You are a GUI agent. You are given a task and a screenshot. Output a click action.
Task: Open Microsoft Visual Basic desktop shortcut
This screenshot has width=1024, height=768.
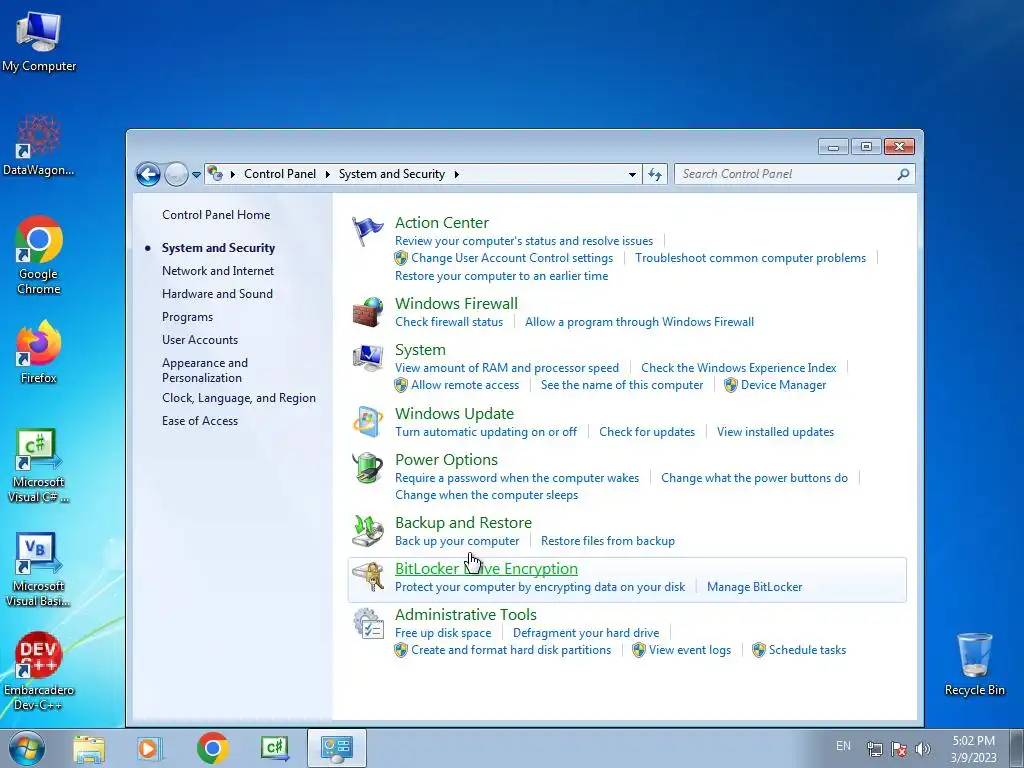tap(39, 570)
